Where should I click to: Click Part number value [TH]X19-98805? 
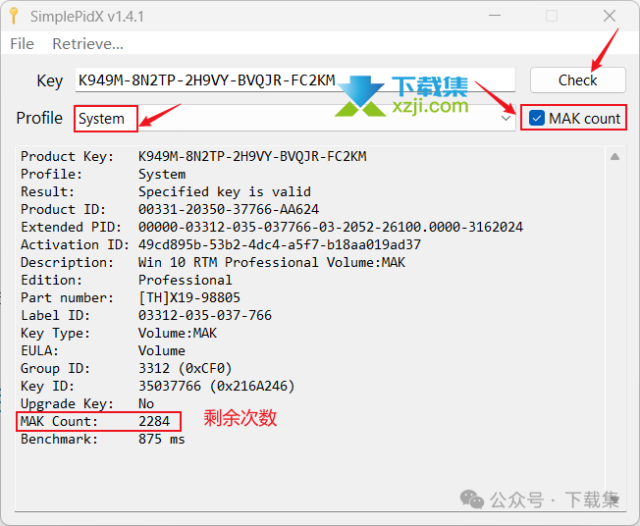(x=189, y=297)
